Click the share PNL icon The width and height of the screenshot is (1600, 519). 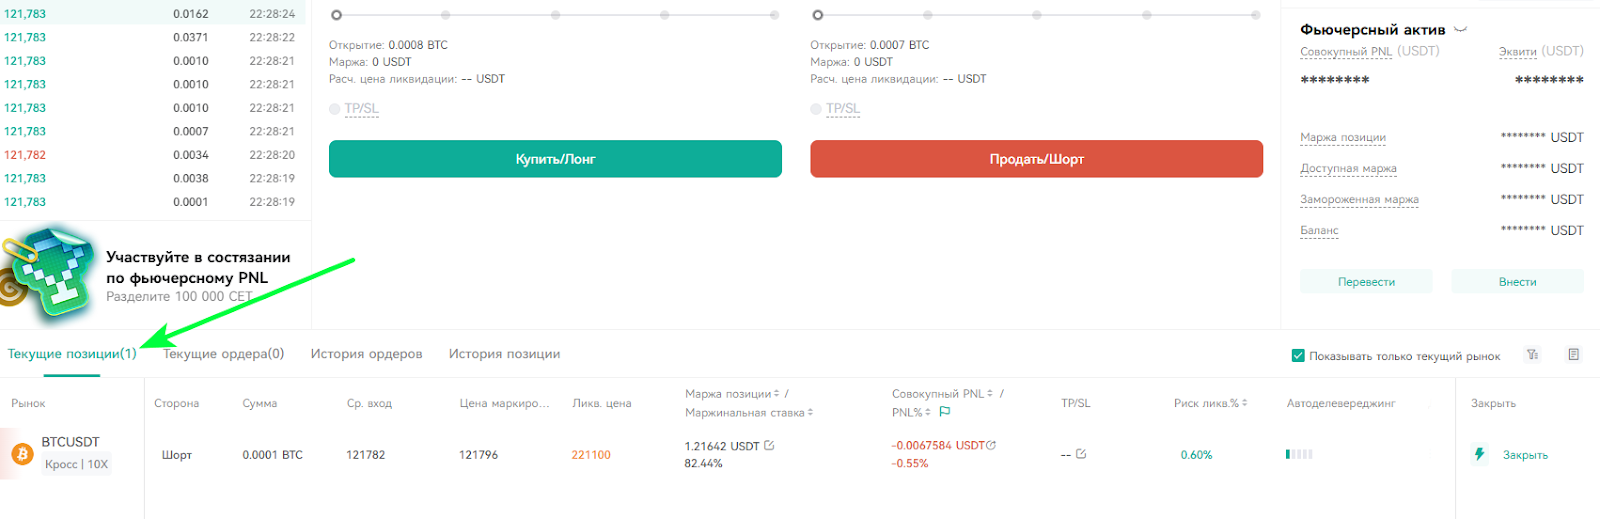coord(991,446)
